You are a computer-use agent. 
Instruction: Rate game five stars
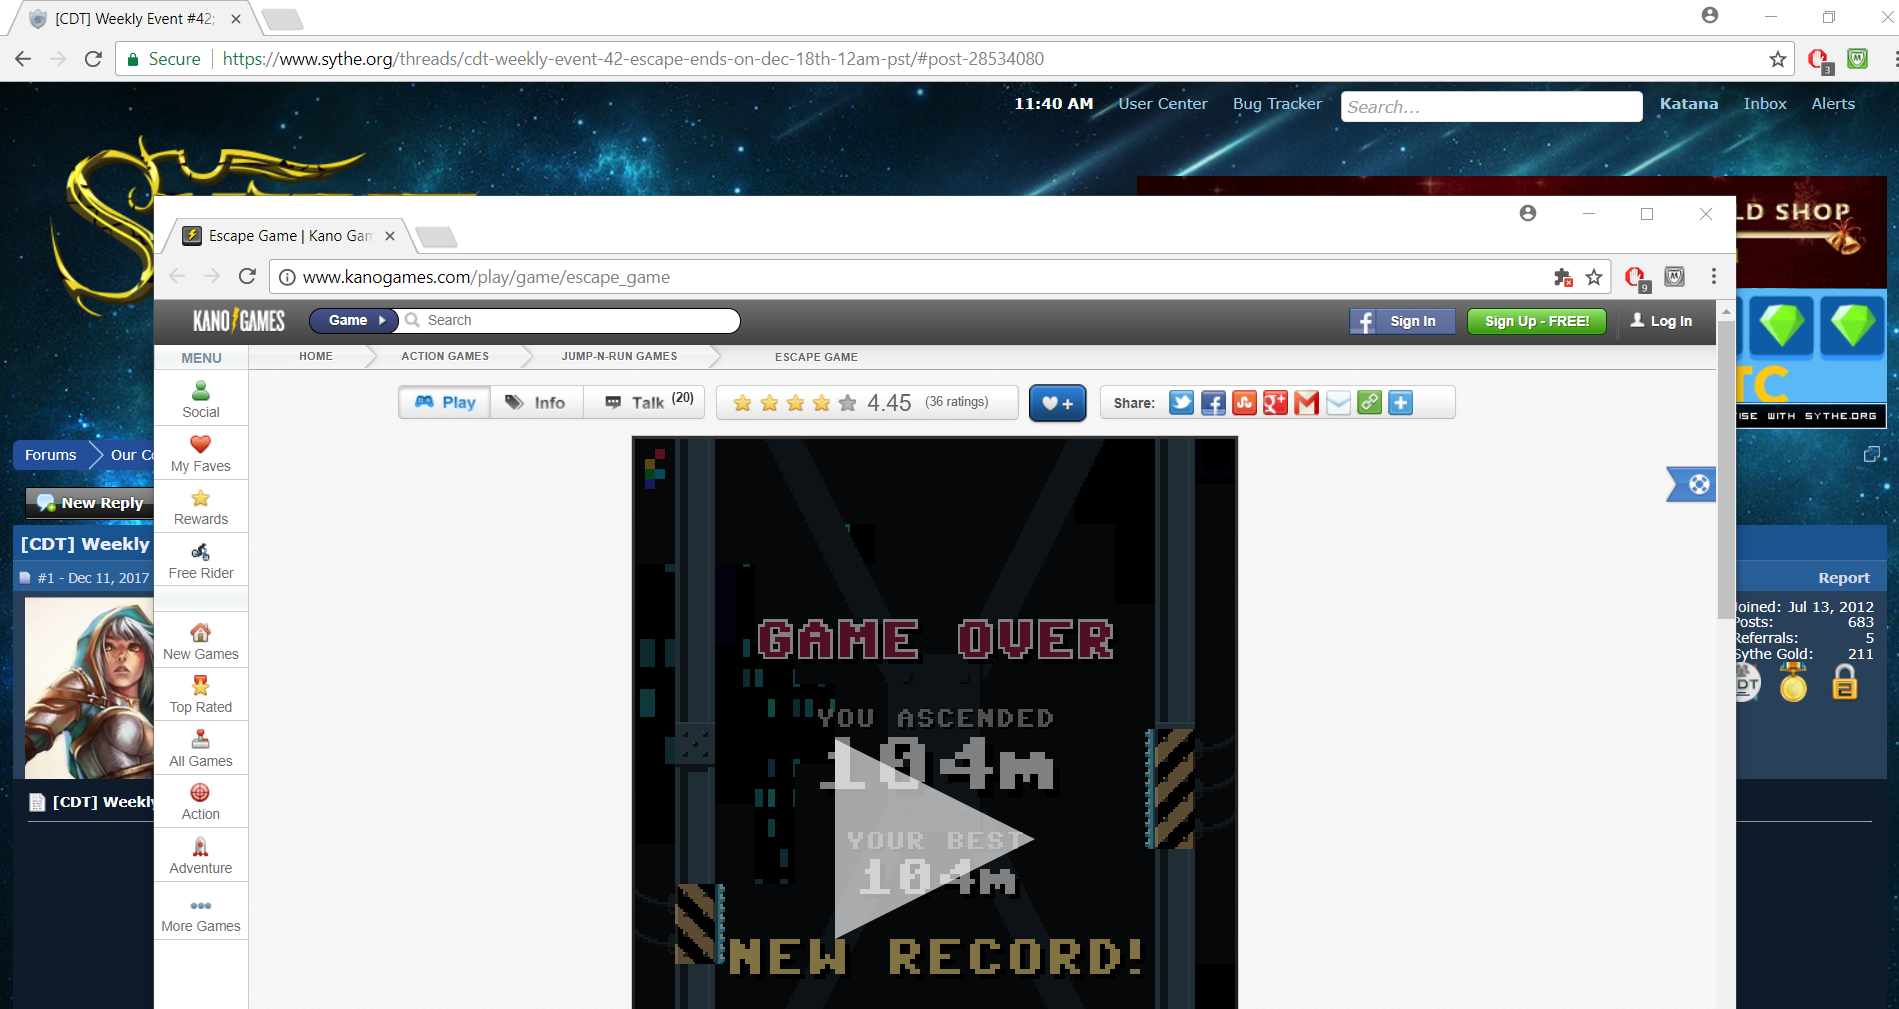(x=847, y=403)
